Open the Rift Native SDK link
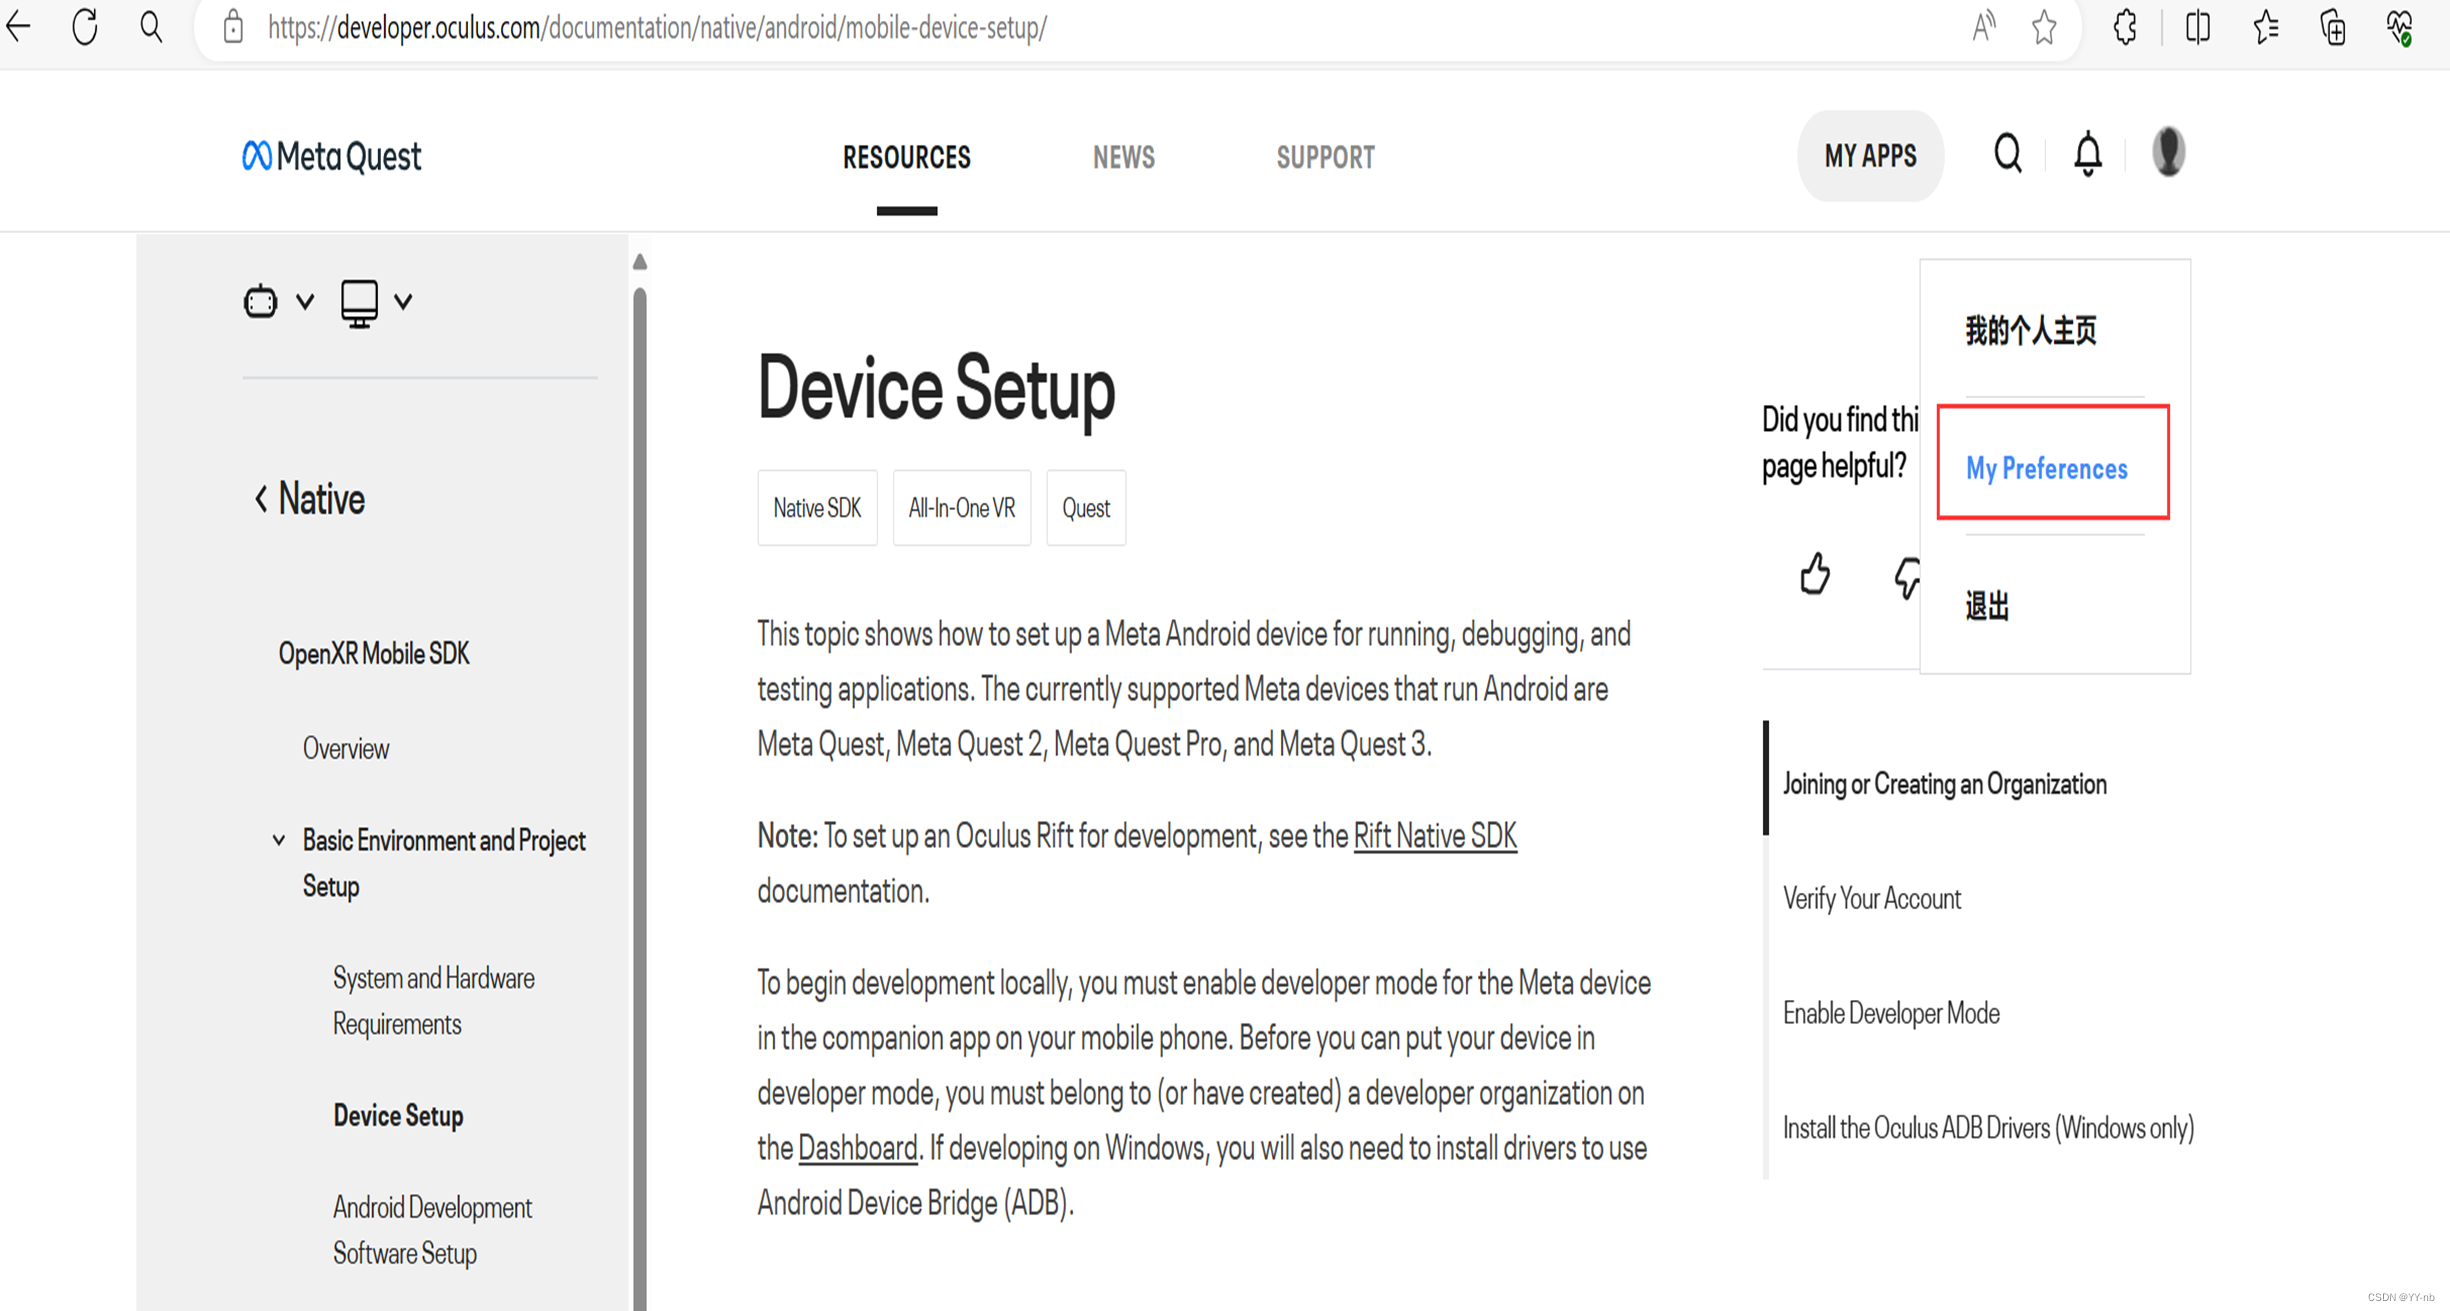Screen dimensions: 2450x1311 click(1434, 836)
